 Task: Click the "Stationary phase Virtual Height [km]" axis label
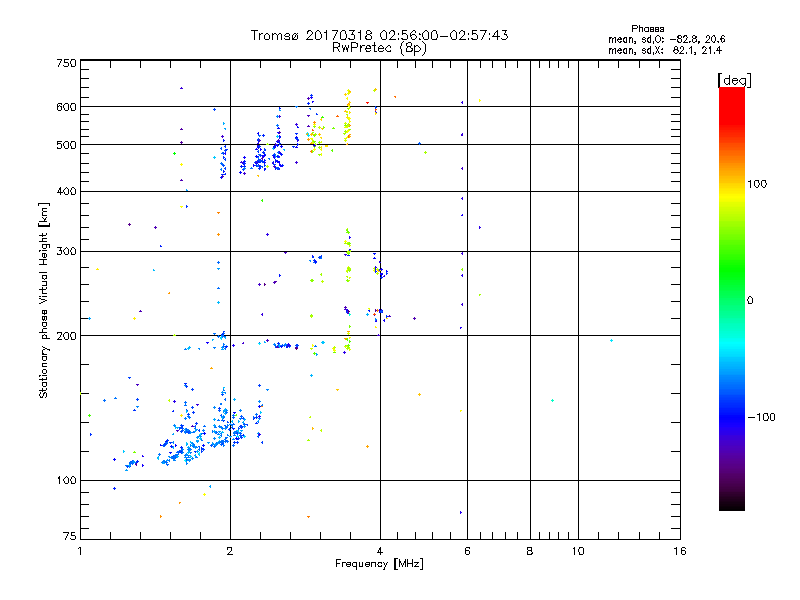pos(44,300)
